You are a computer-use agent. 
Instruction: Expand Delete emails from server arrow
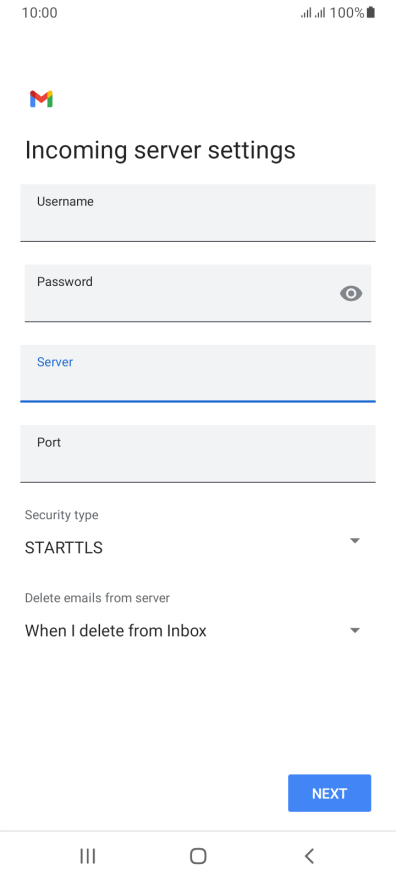[x=354, y=630]
